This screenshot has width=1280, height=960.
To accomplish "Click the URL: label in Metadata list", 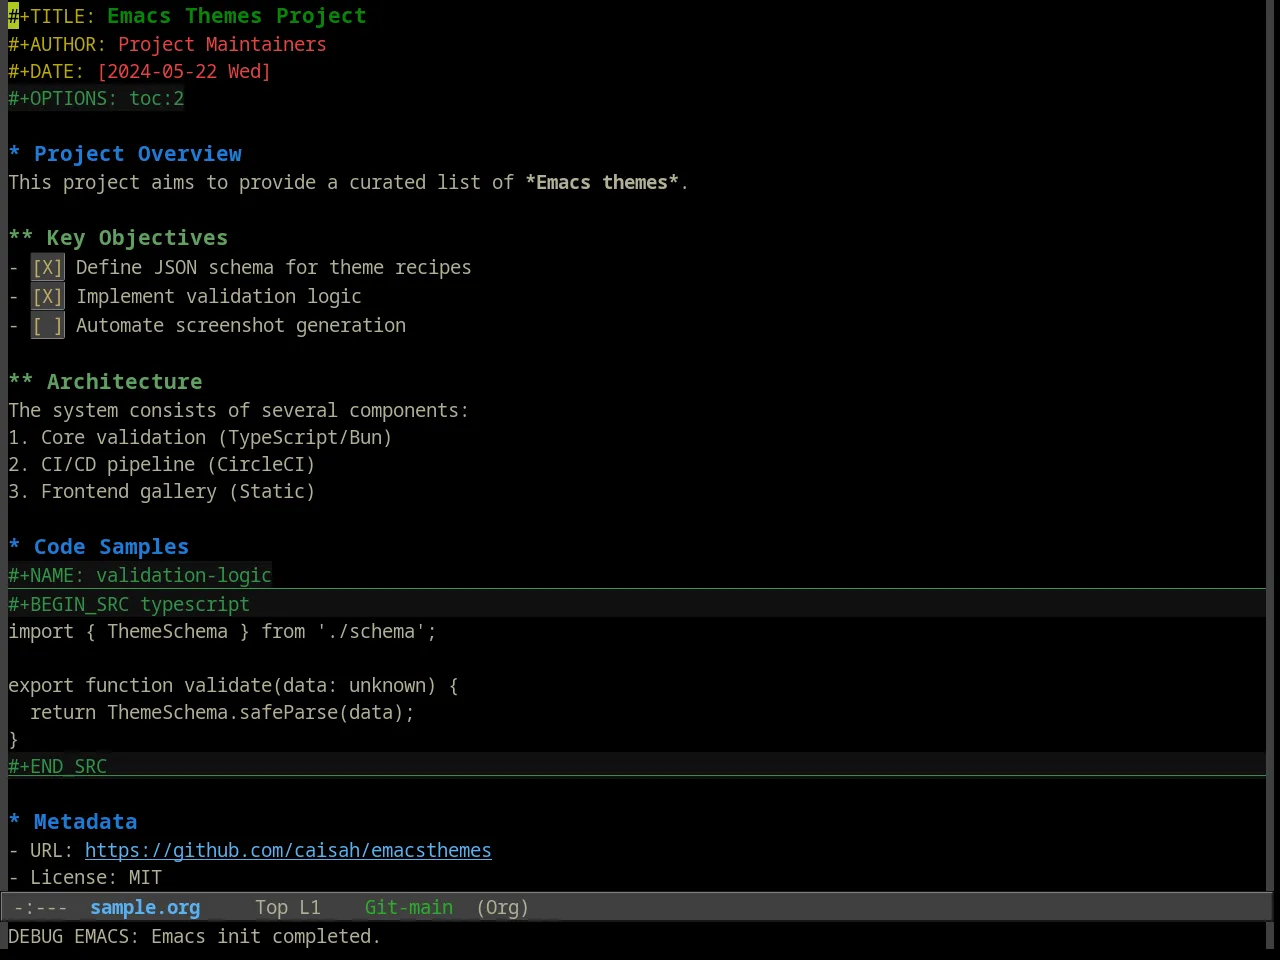I will (51, 850).
